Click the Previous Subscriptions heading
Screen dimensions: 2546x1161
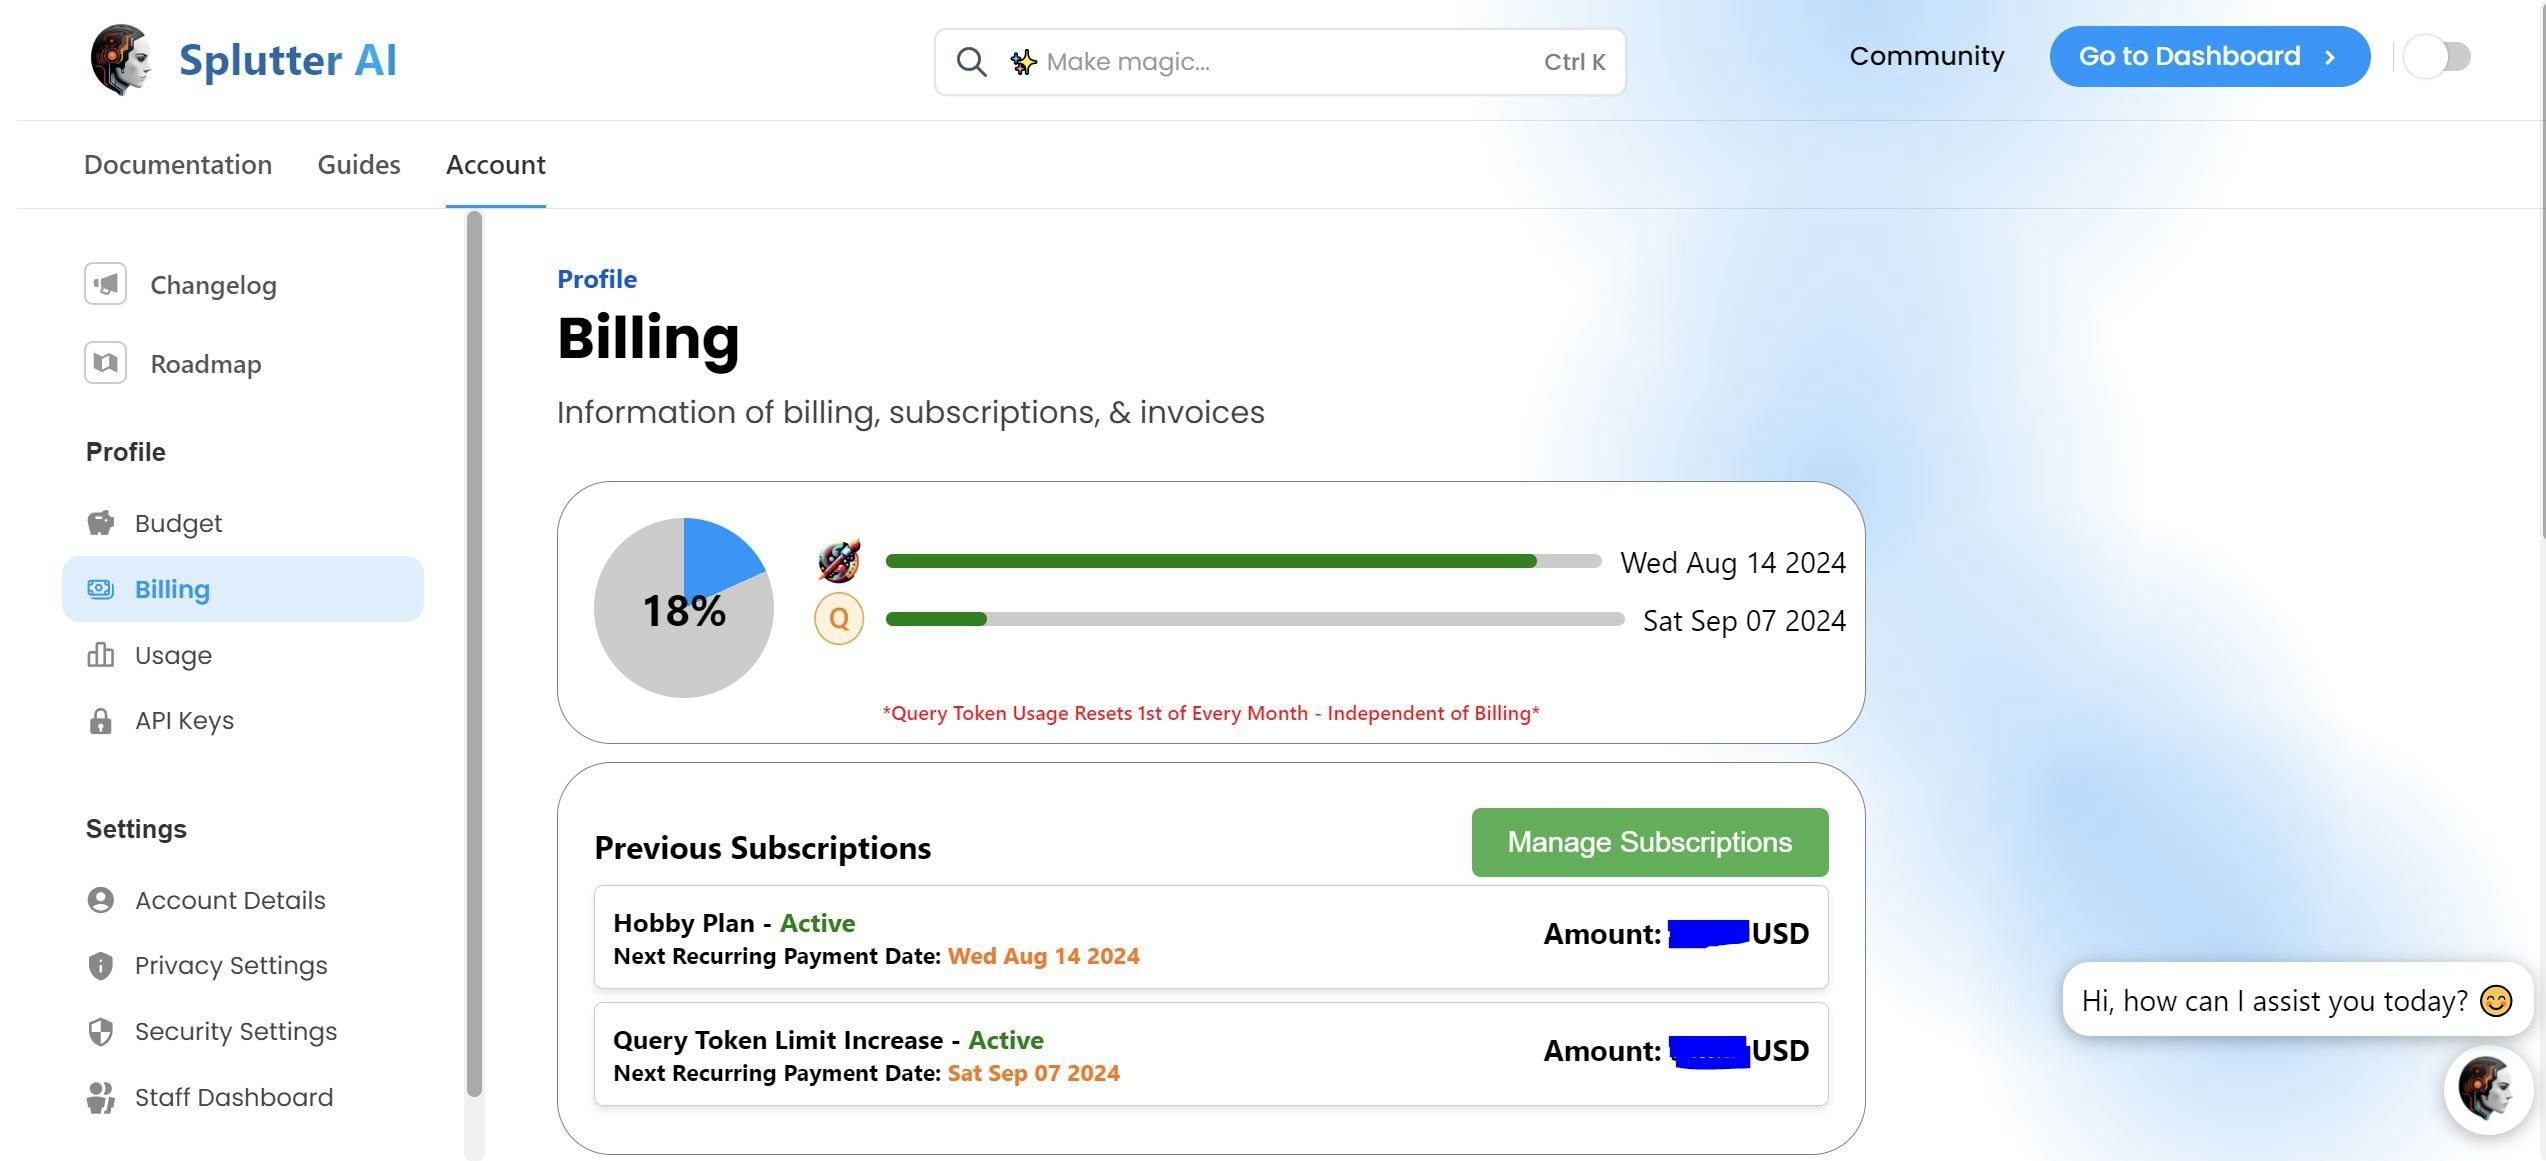(x=762, y=848)
